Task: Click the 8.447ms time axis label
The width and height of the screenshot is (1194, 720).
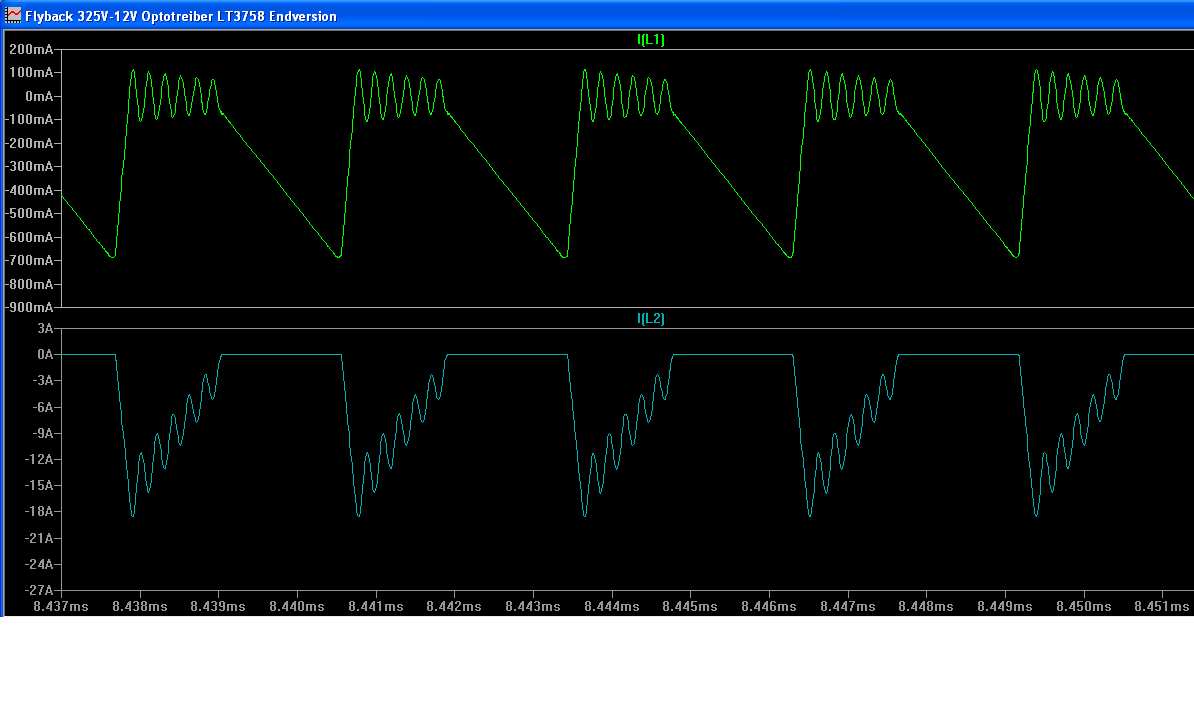Action: pyautogui.click(x=848, y=606)
